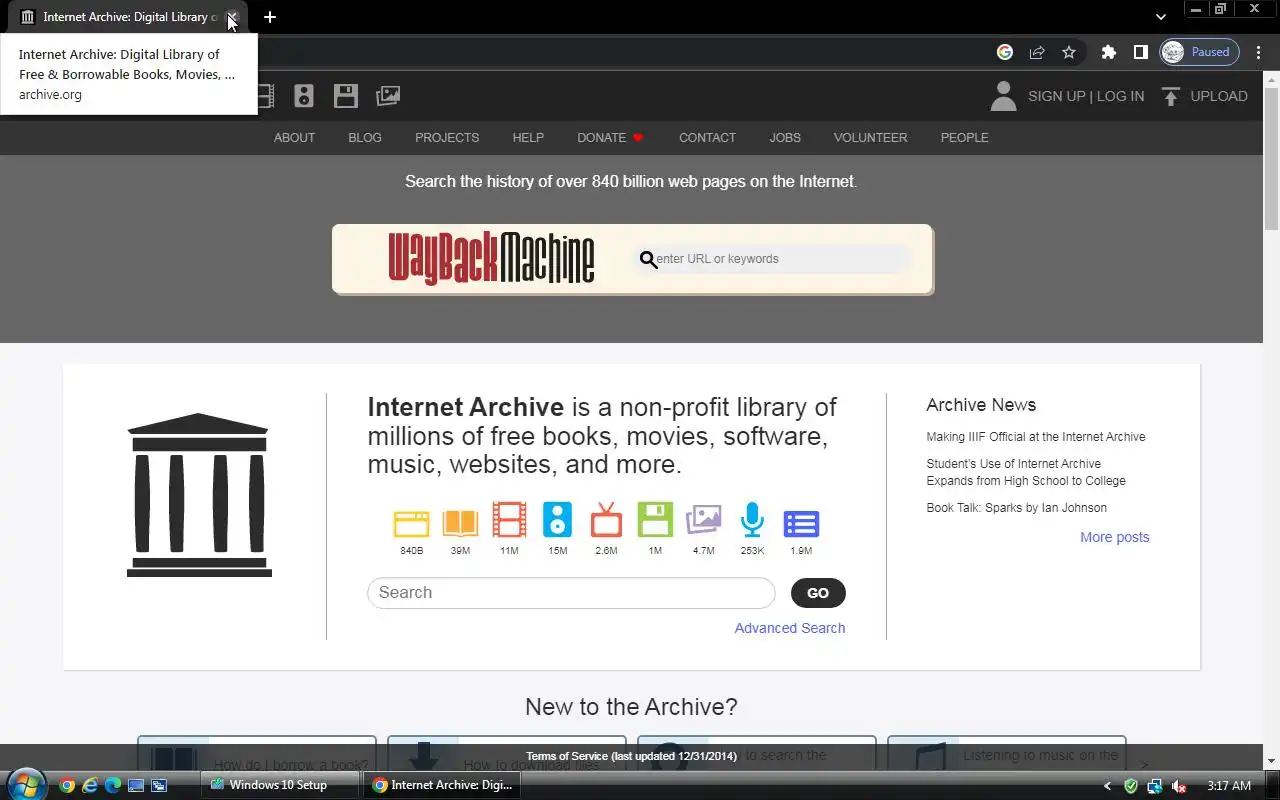
Task: Open the CONTACT menu item
Action: [x=707, y=138]
